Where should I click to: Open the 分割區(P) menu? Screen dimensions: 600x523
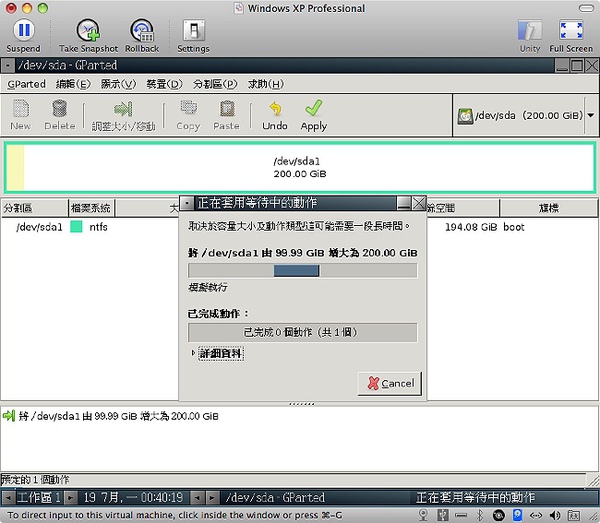(215, 84)
